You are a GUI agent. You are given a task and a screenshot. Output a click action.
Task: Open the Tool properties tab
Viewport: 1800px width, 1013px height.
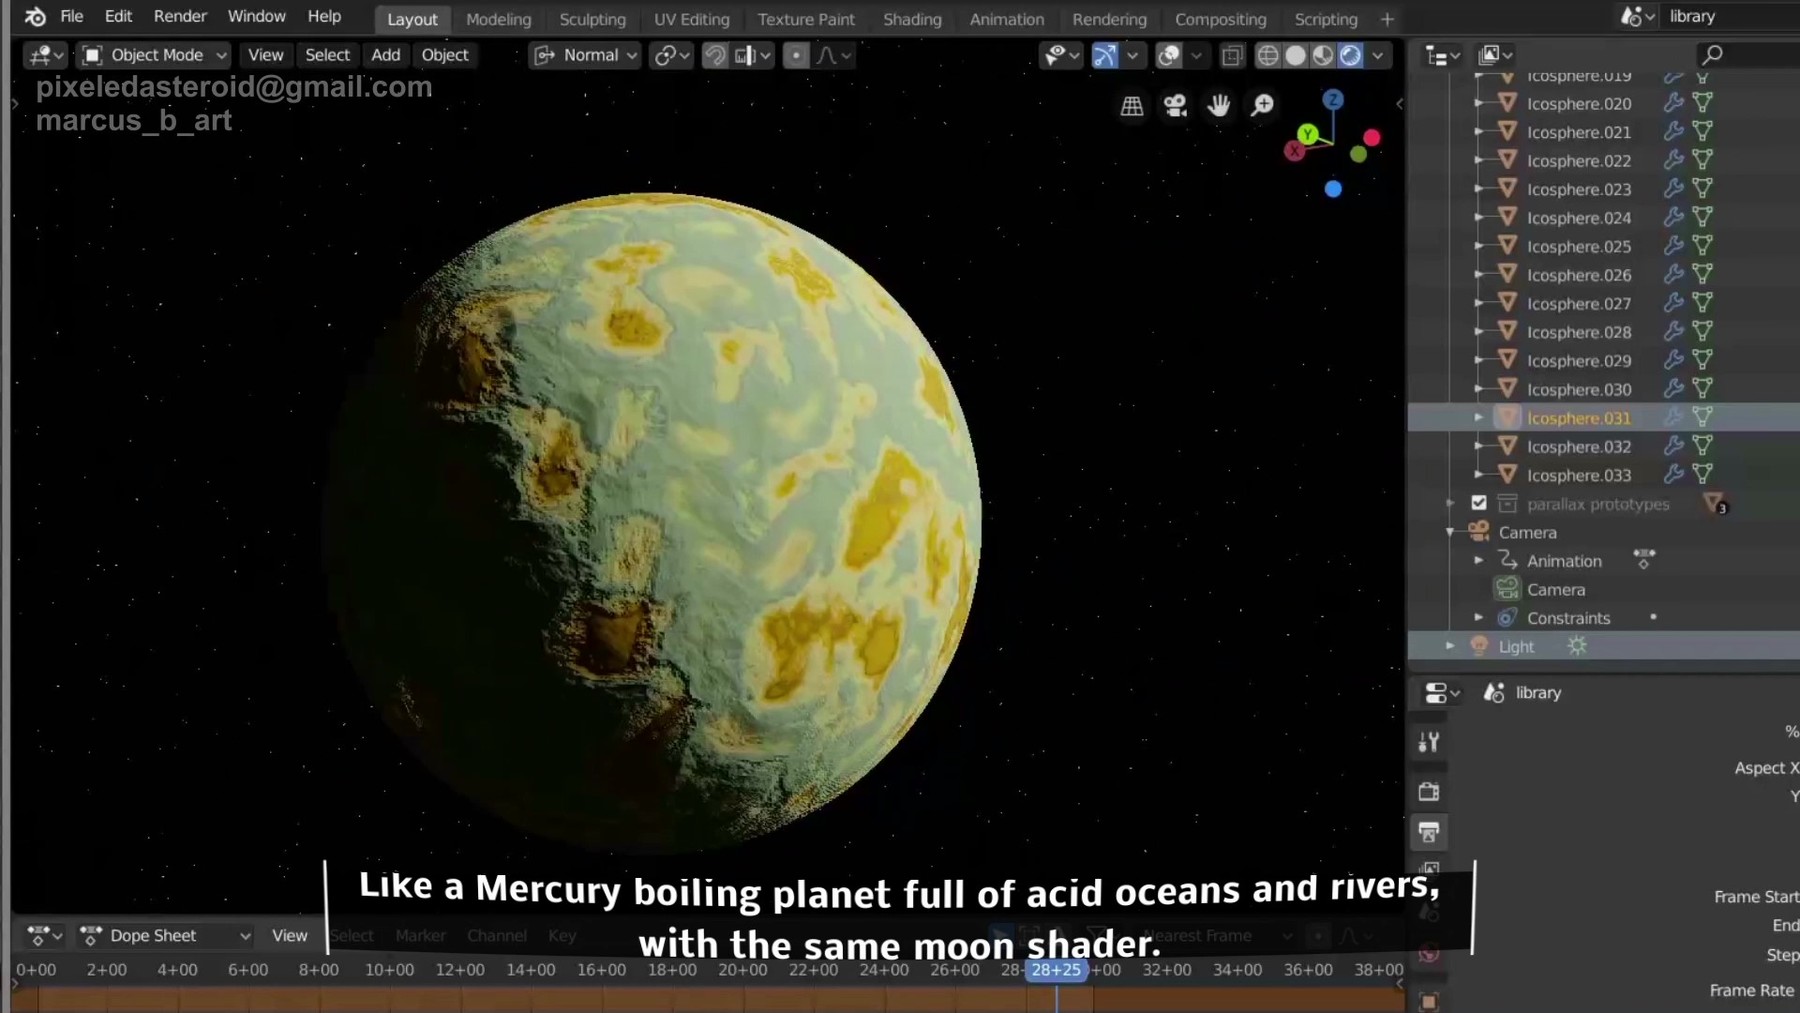[x=1429, y=742]
